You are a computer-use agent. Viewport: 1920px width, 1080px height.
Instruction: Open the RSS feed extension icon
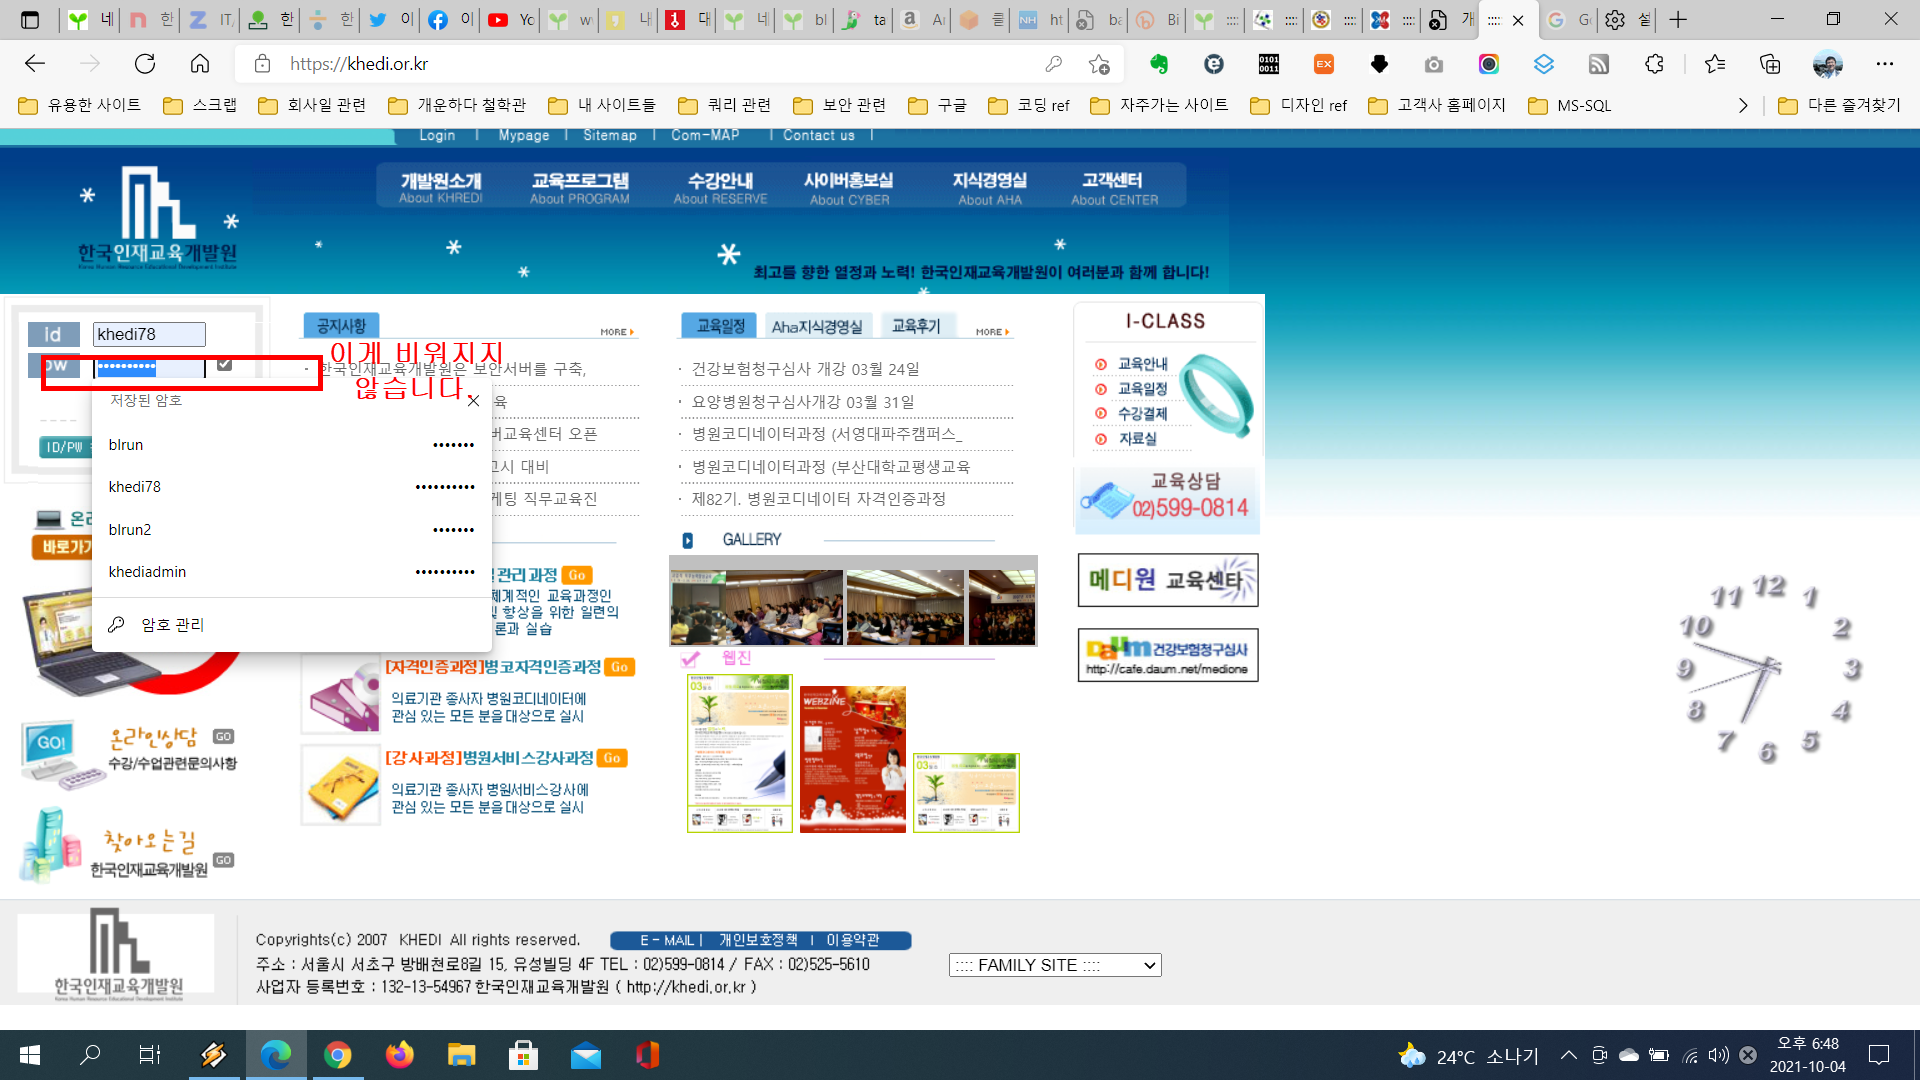[x=1599, y=64]
